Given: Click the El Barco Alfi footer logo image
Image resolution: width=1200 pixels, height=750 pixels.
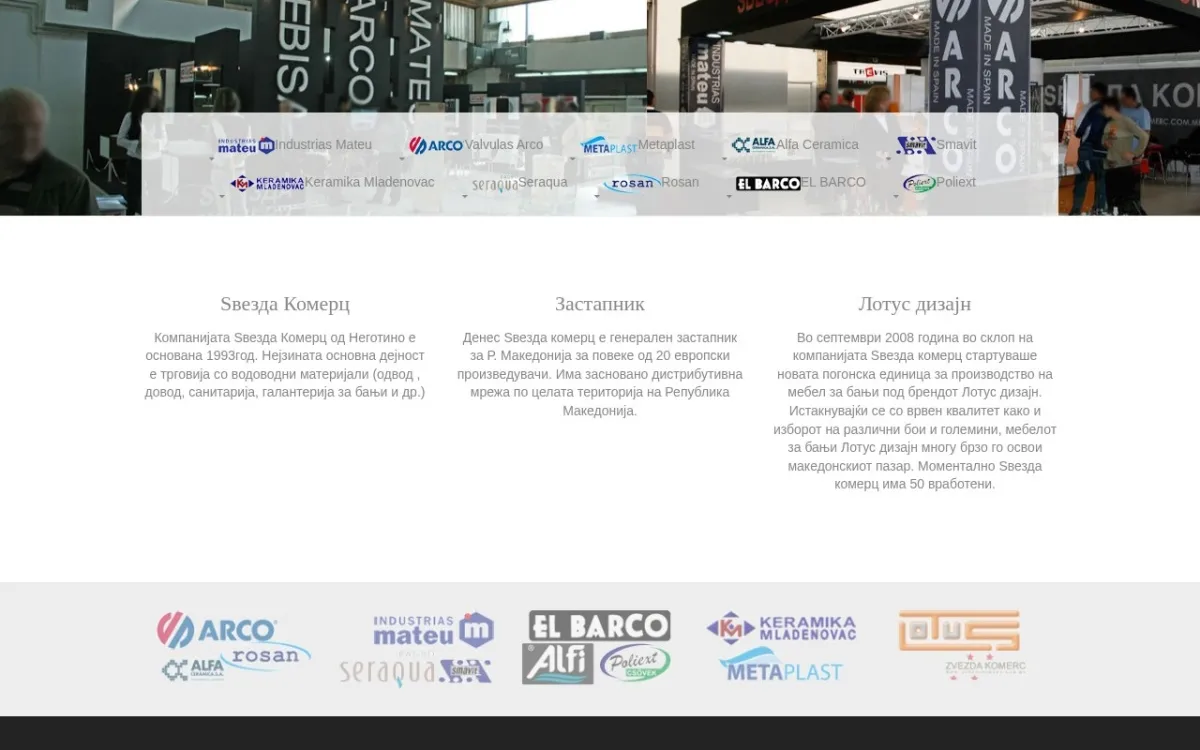Looking at the screenshot, I should click(x=597, y=648).
